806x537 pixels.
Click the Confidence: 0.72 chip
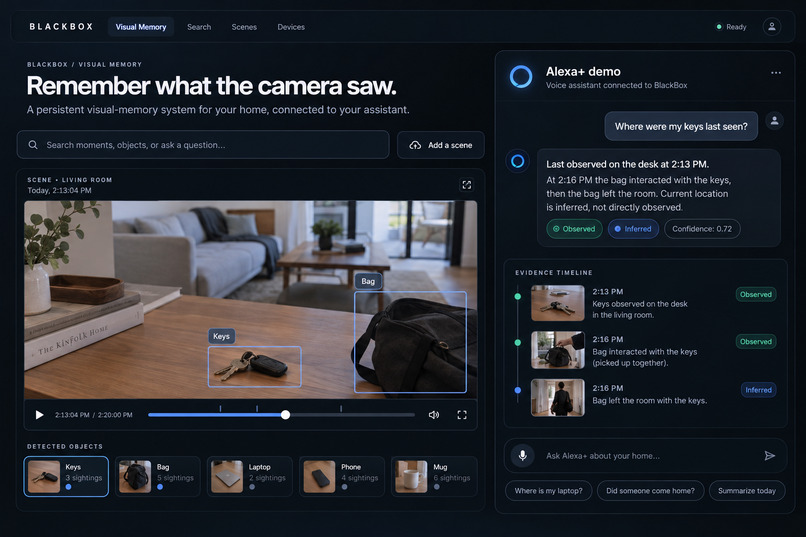point(702,229)
